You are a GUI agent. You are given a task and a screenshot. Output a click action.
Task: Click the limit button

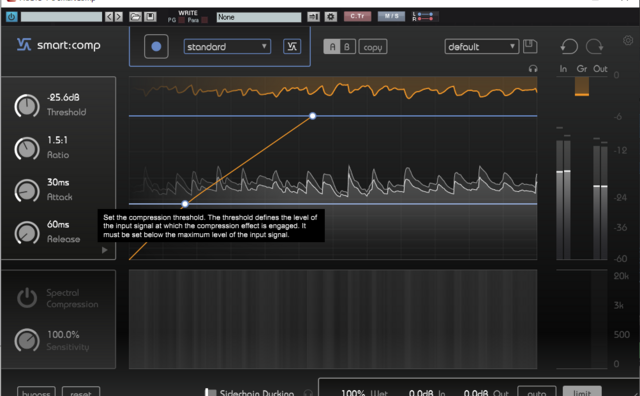582,392
